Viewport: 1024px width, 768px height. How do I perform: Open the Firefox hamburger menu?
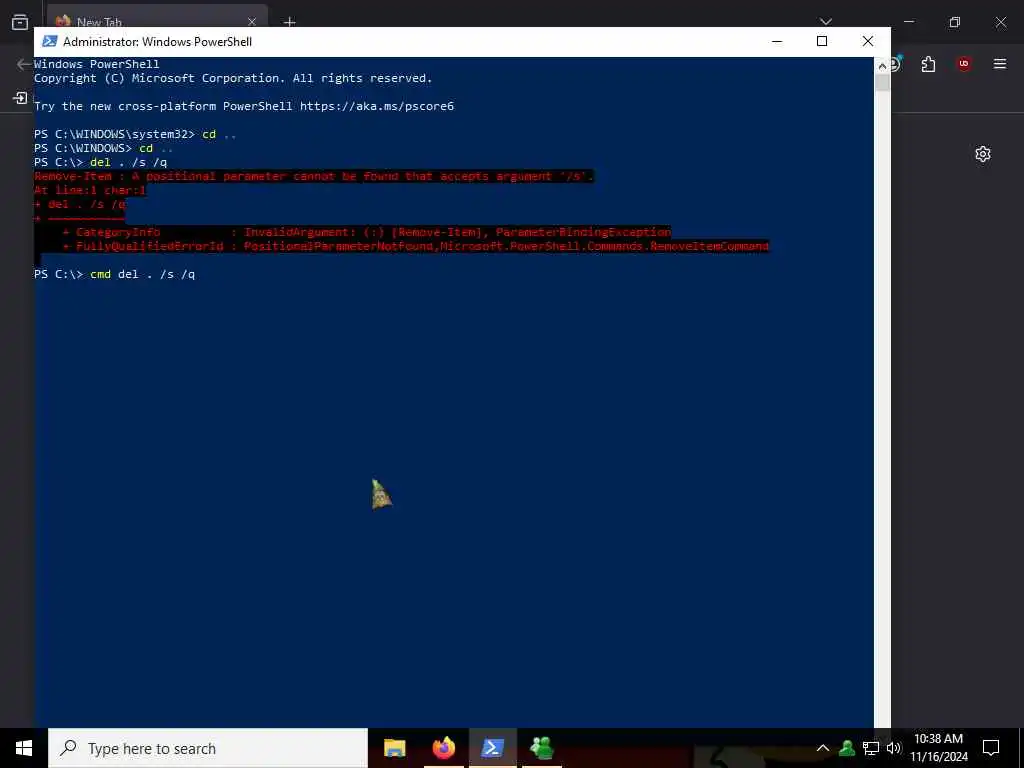point(1000,64)
